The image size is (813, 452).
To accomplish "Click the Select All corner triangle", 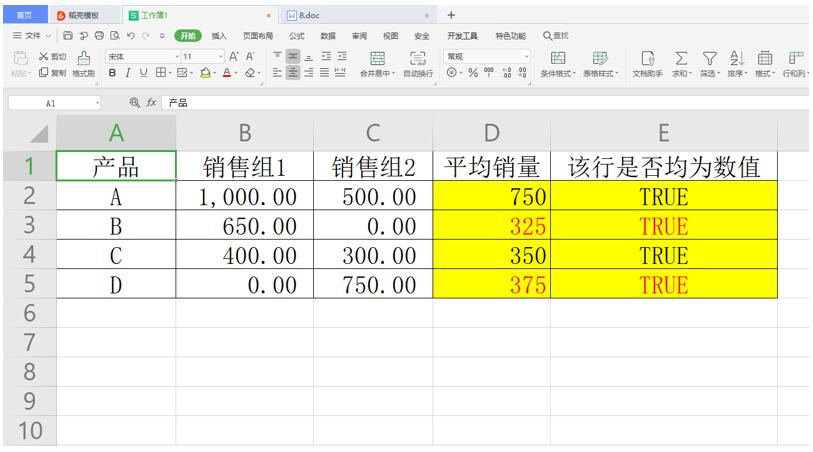I will coord(38,134).
